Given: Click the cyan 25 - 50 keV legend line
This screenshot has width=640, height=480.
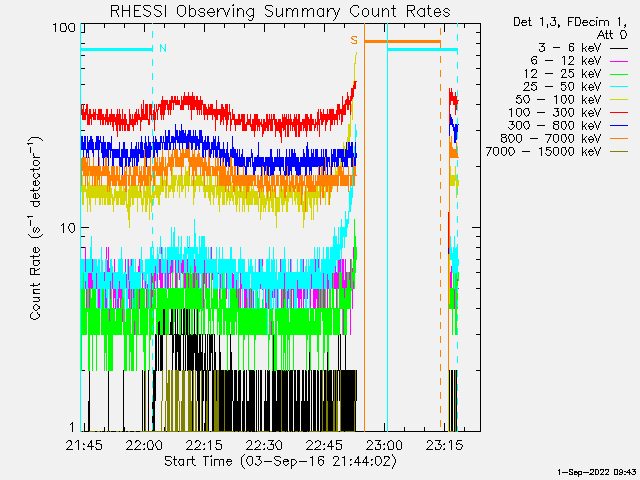Looking at the screenshot, I should 619,87.
